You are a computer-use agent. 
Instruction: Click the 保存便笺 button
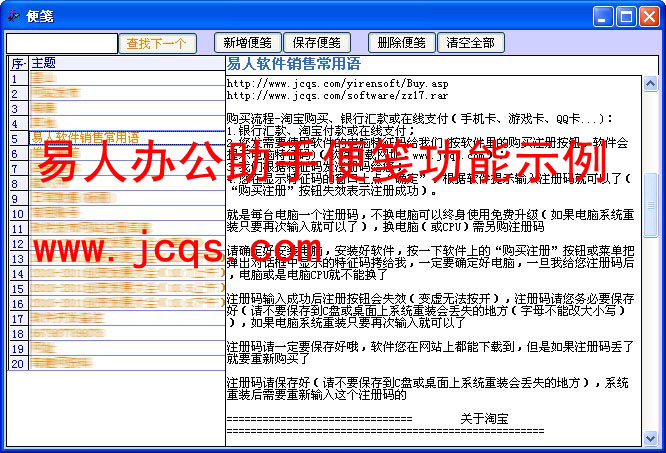pyautogui.click(x=317, y=43)
